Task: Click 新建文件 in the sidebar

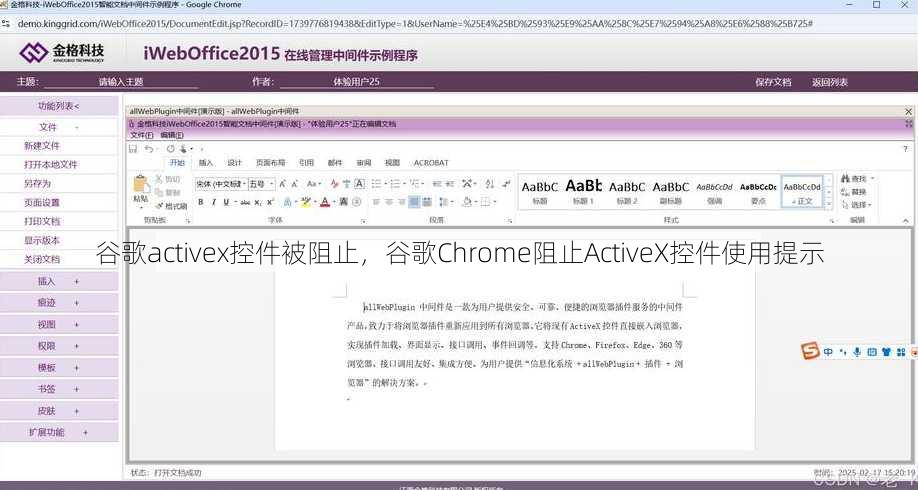Action: point(42,146)
